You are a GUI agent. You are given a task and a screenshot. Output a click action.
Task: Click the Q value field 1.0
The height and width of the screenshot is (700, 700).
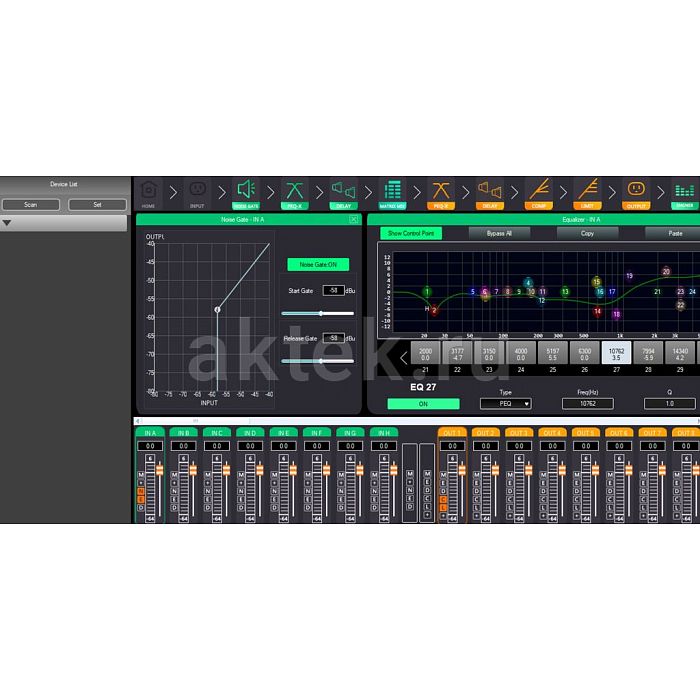click(x=670, y=404)
